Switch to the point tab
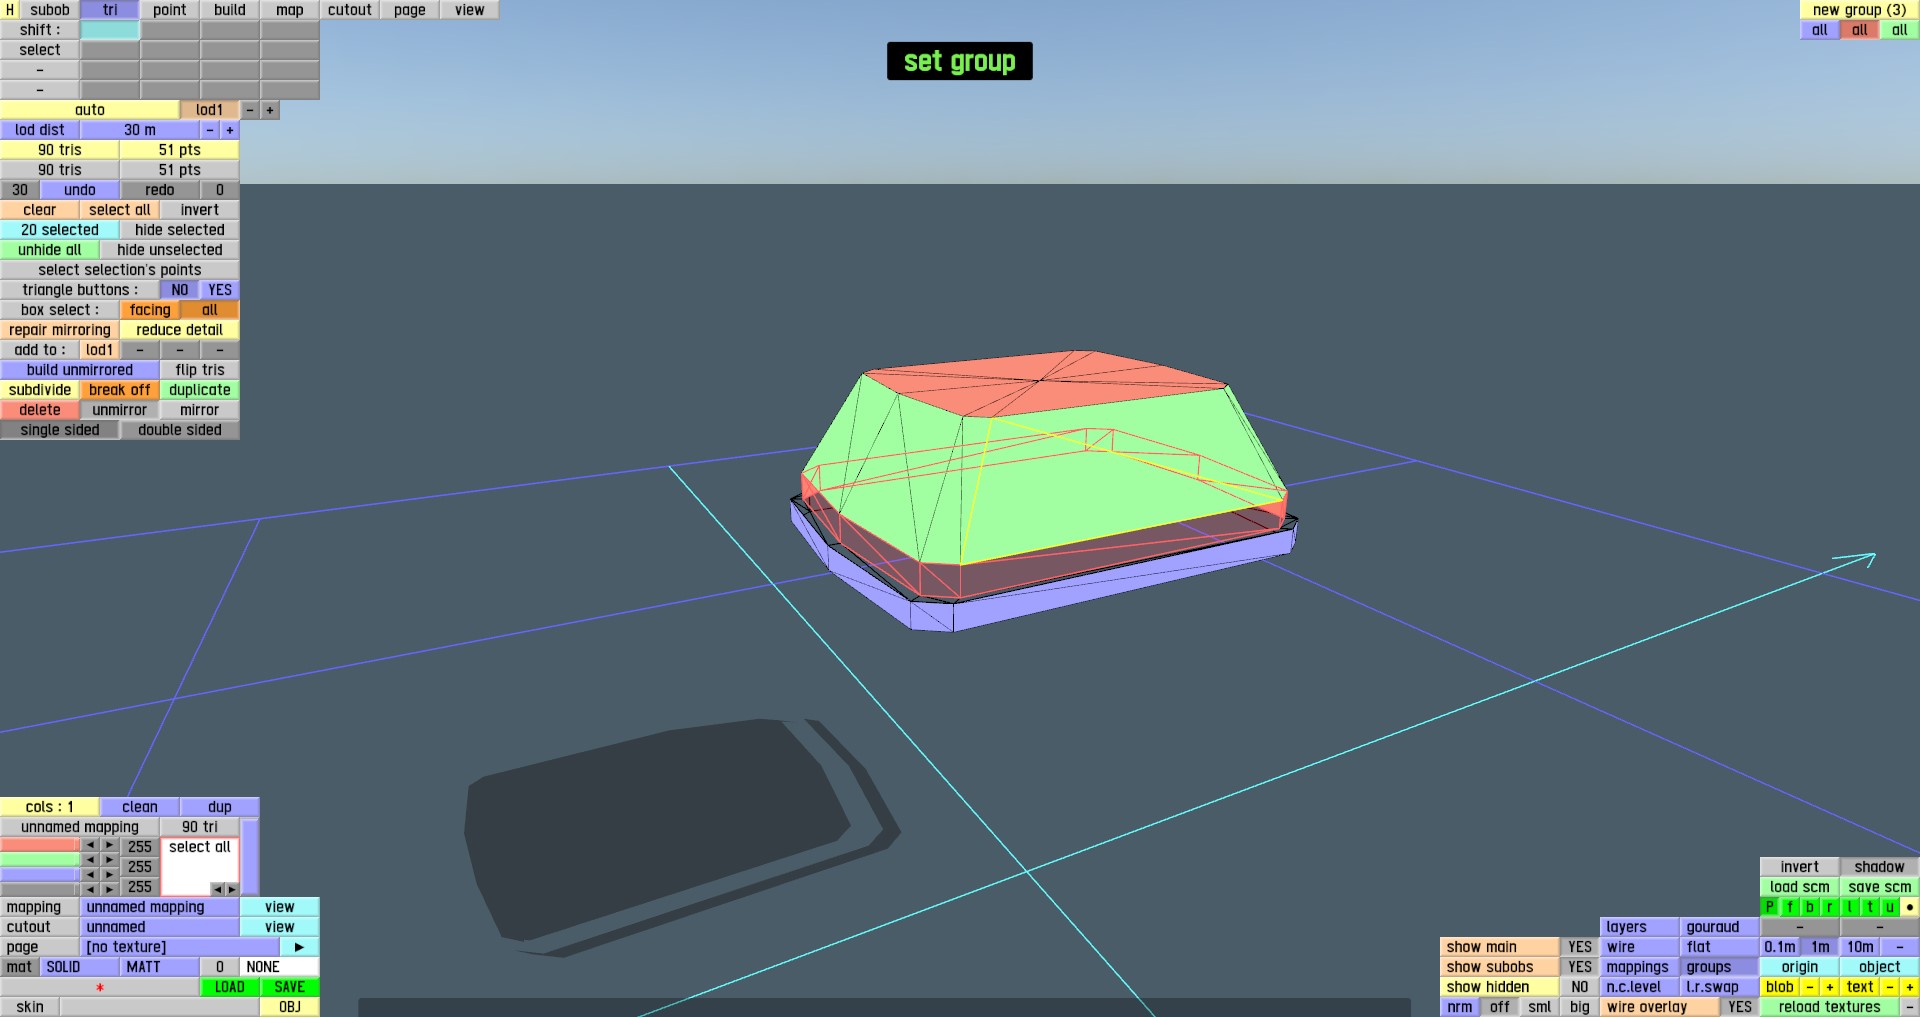1920x1017 pixels. pos(170,10)
